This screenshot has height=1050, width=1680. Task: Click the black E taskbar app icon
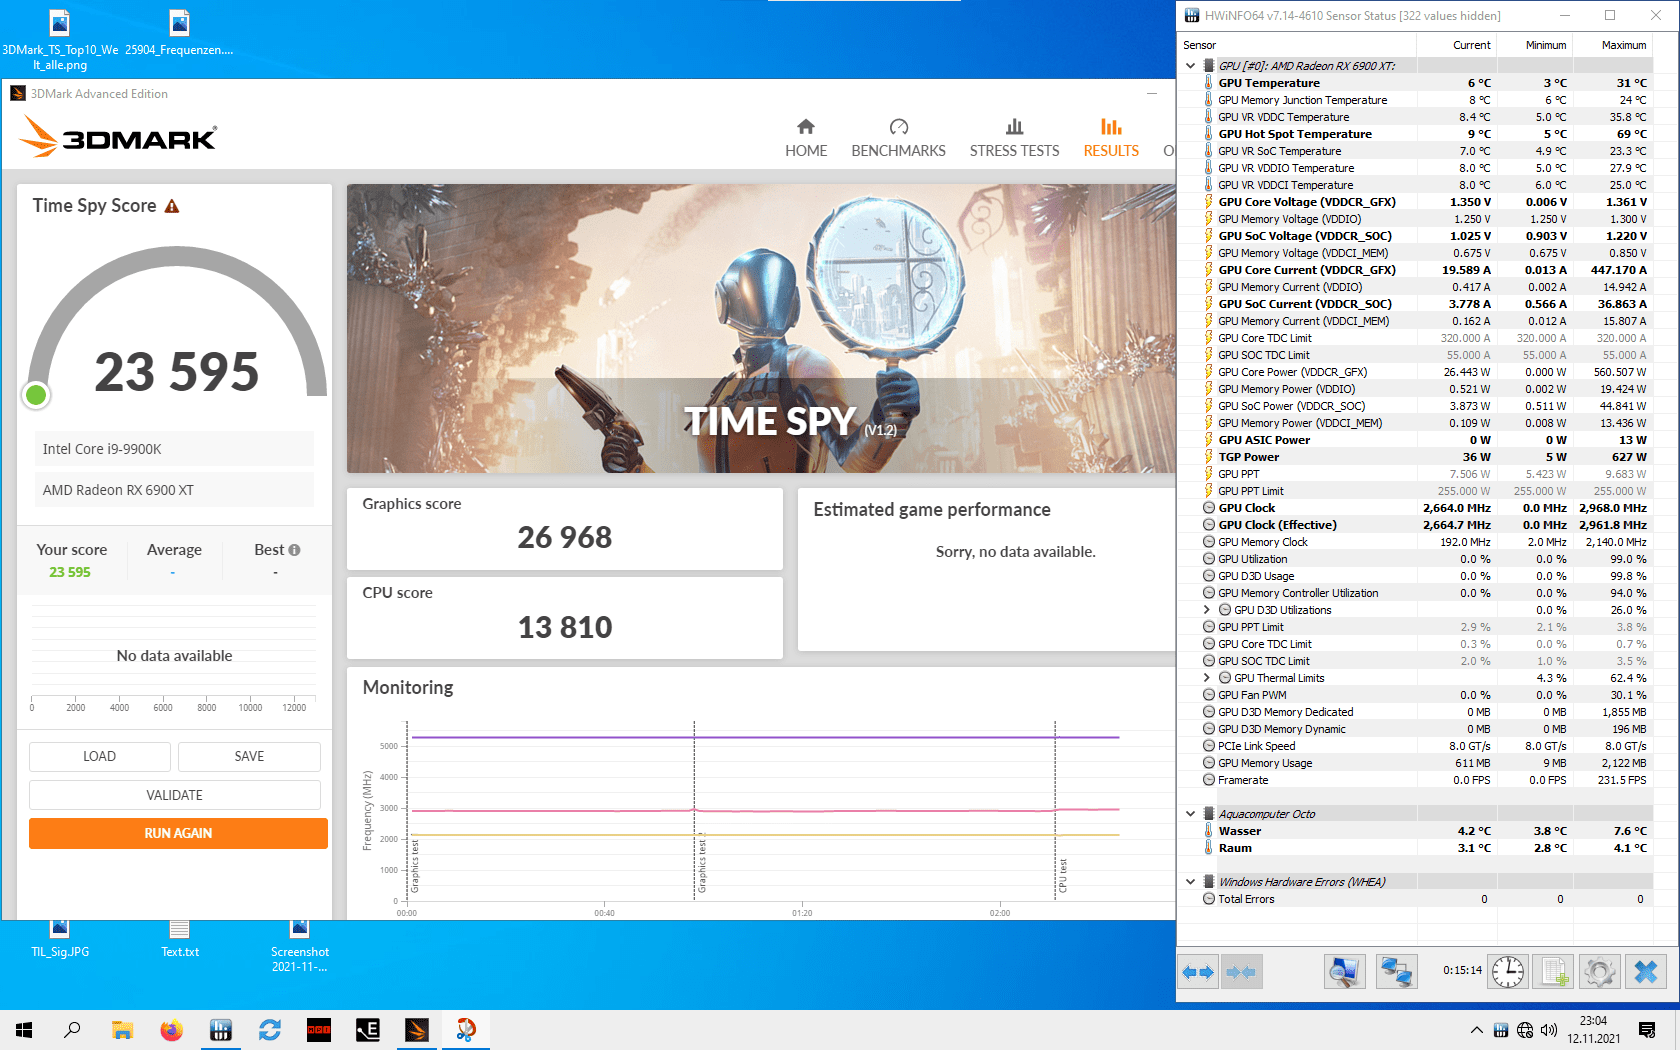click(368, 1030)
